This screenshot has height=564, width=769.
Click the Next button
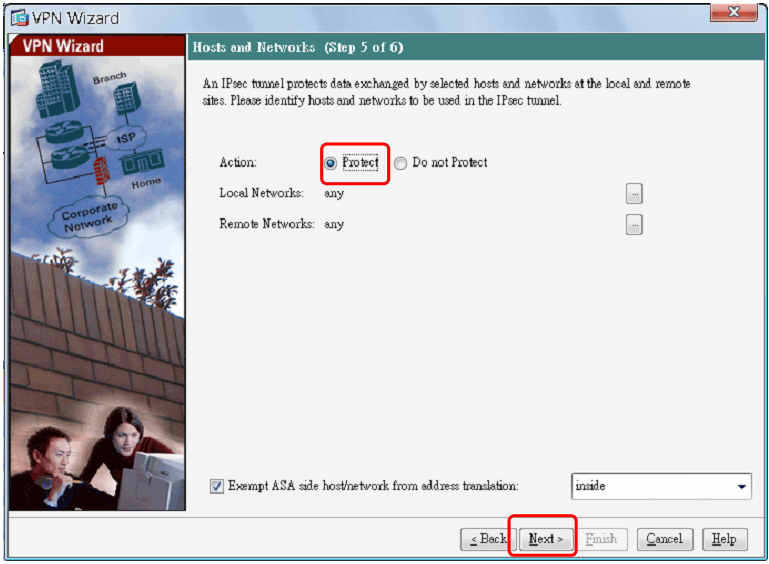coord(545,539)
